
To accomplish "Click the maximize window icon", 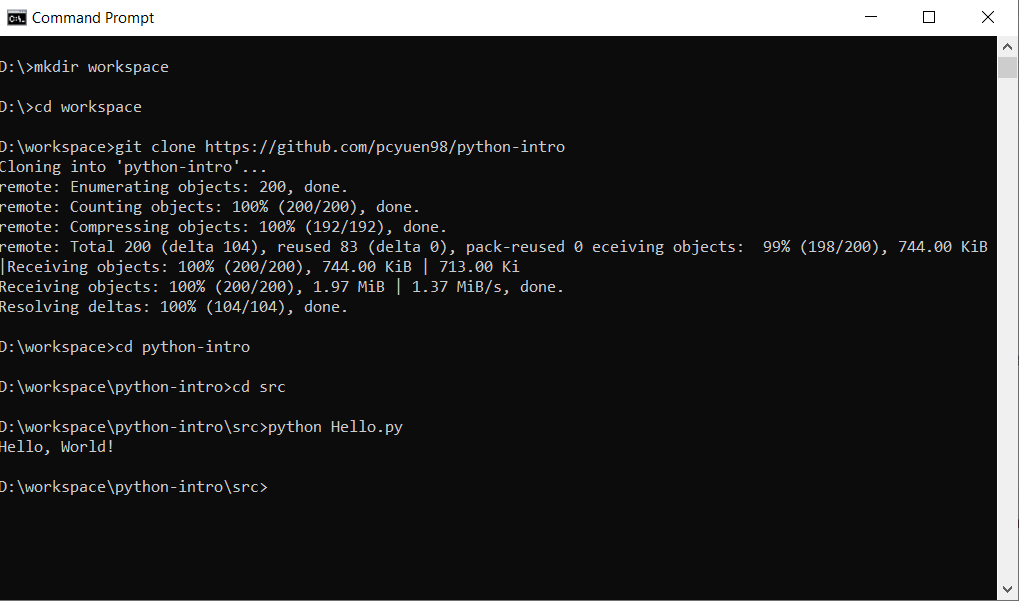I will click(x=930, y=17).
